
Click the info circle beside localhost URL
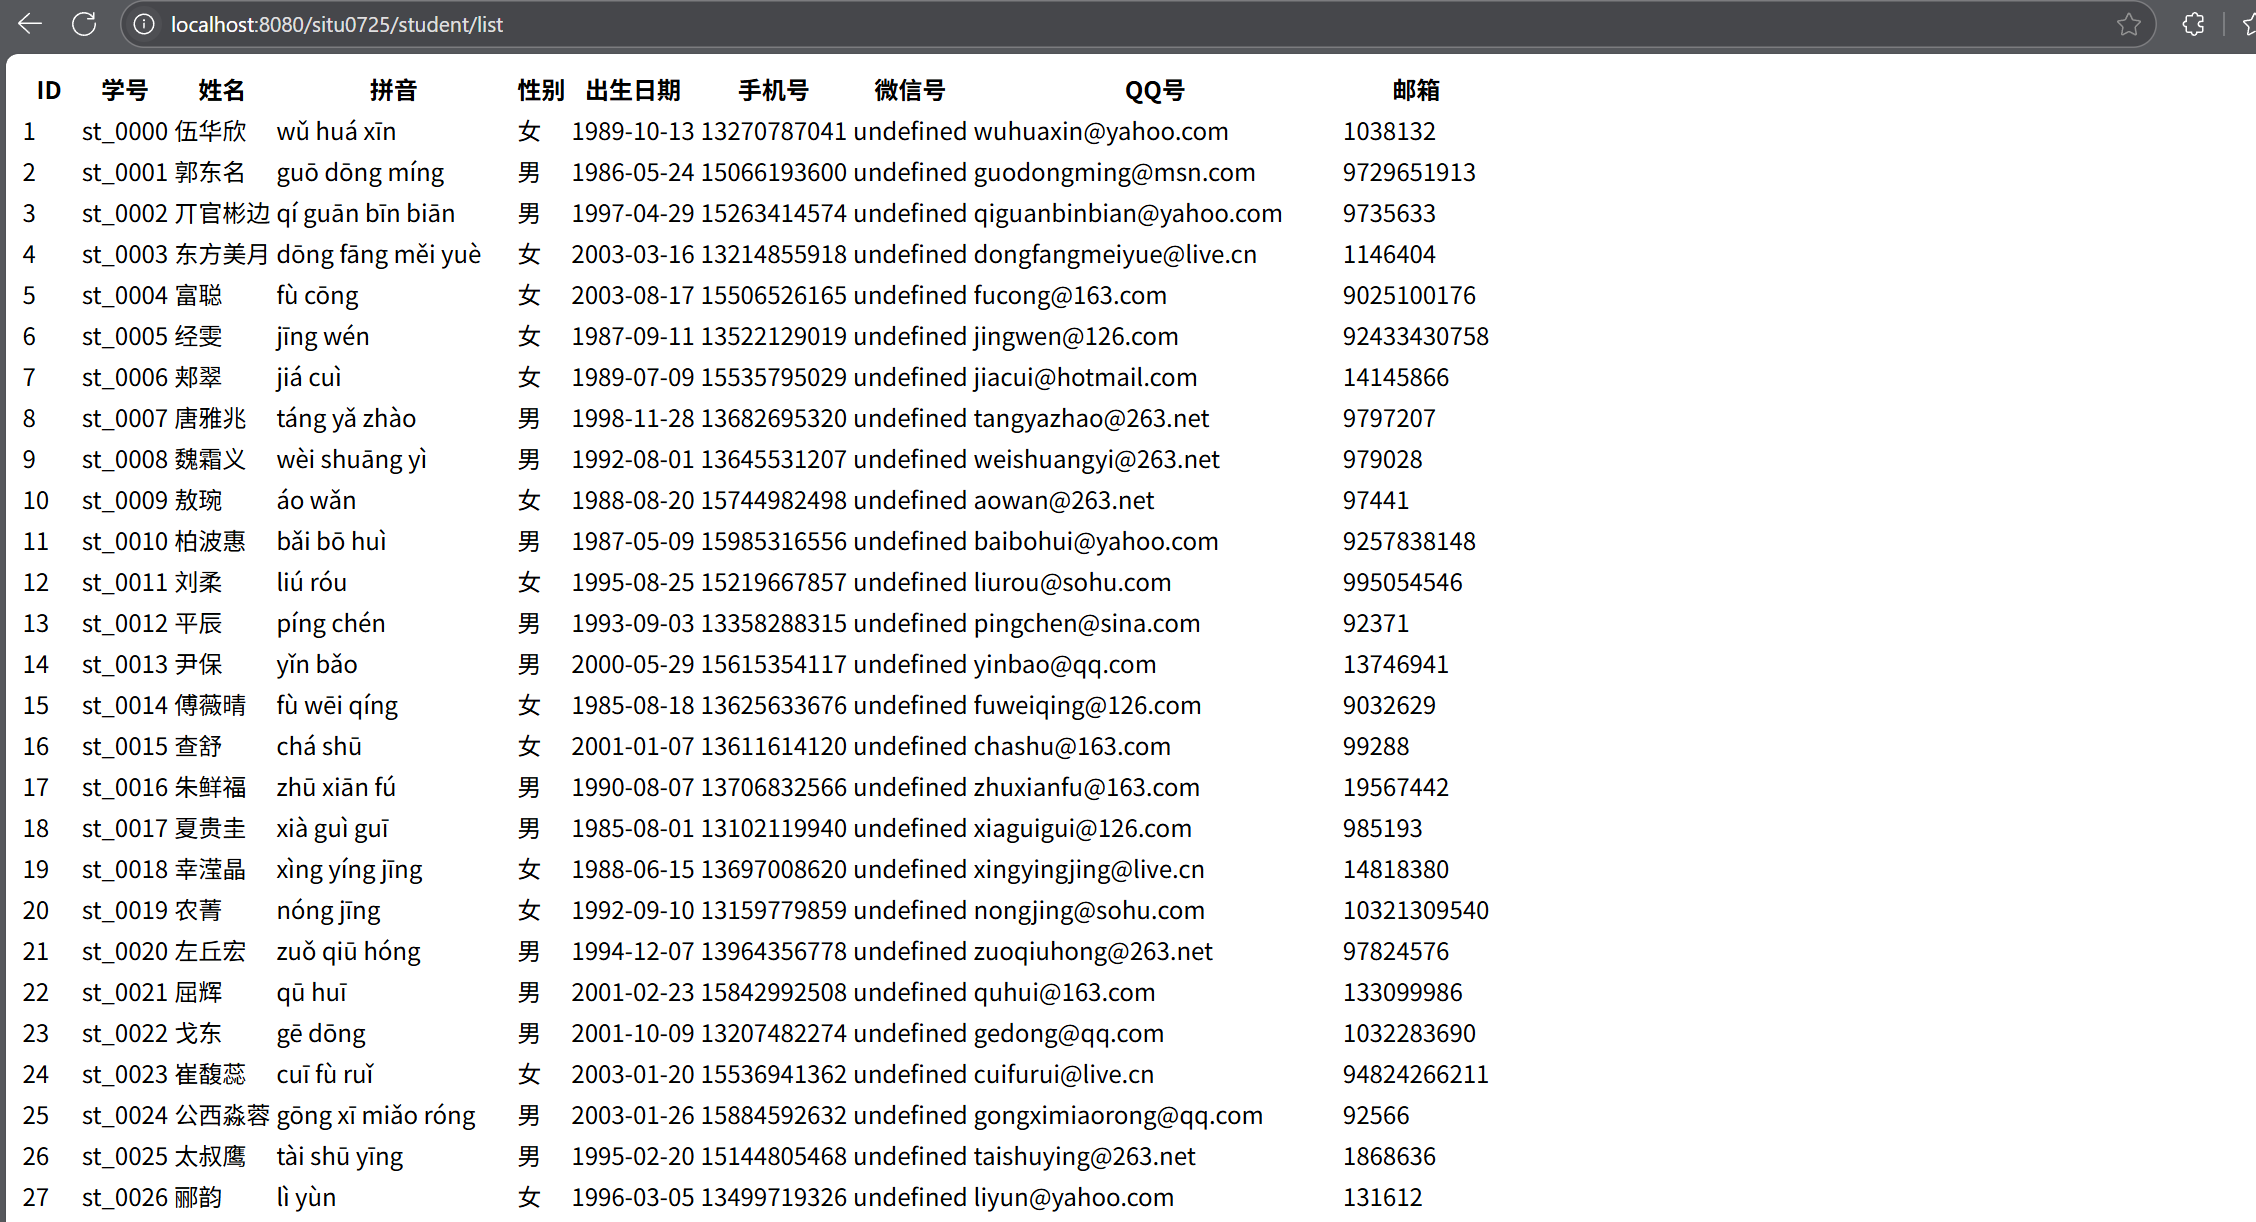tap(143, 24)
